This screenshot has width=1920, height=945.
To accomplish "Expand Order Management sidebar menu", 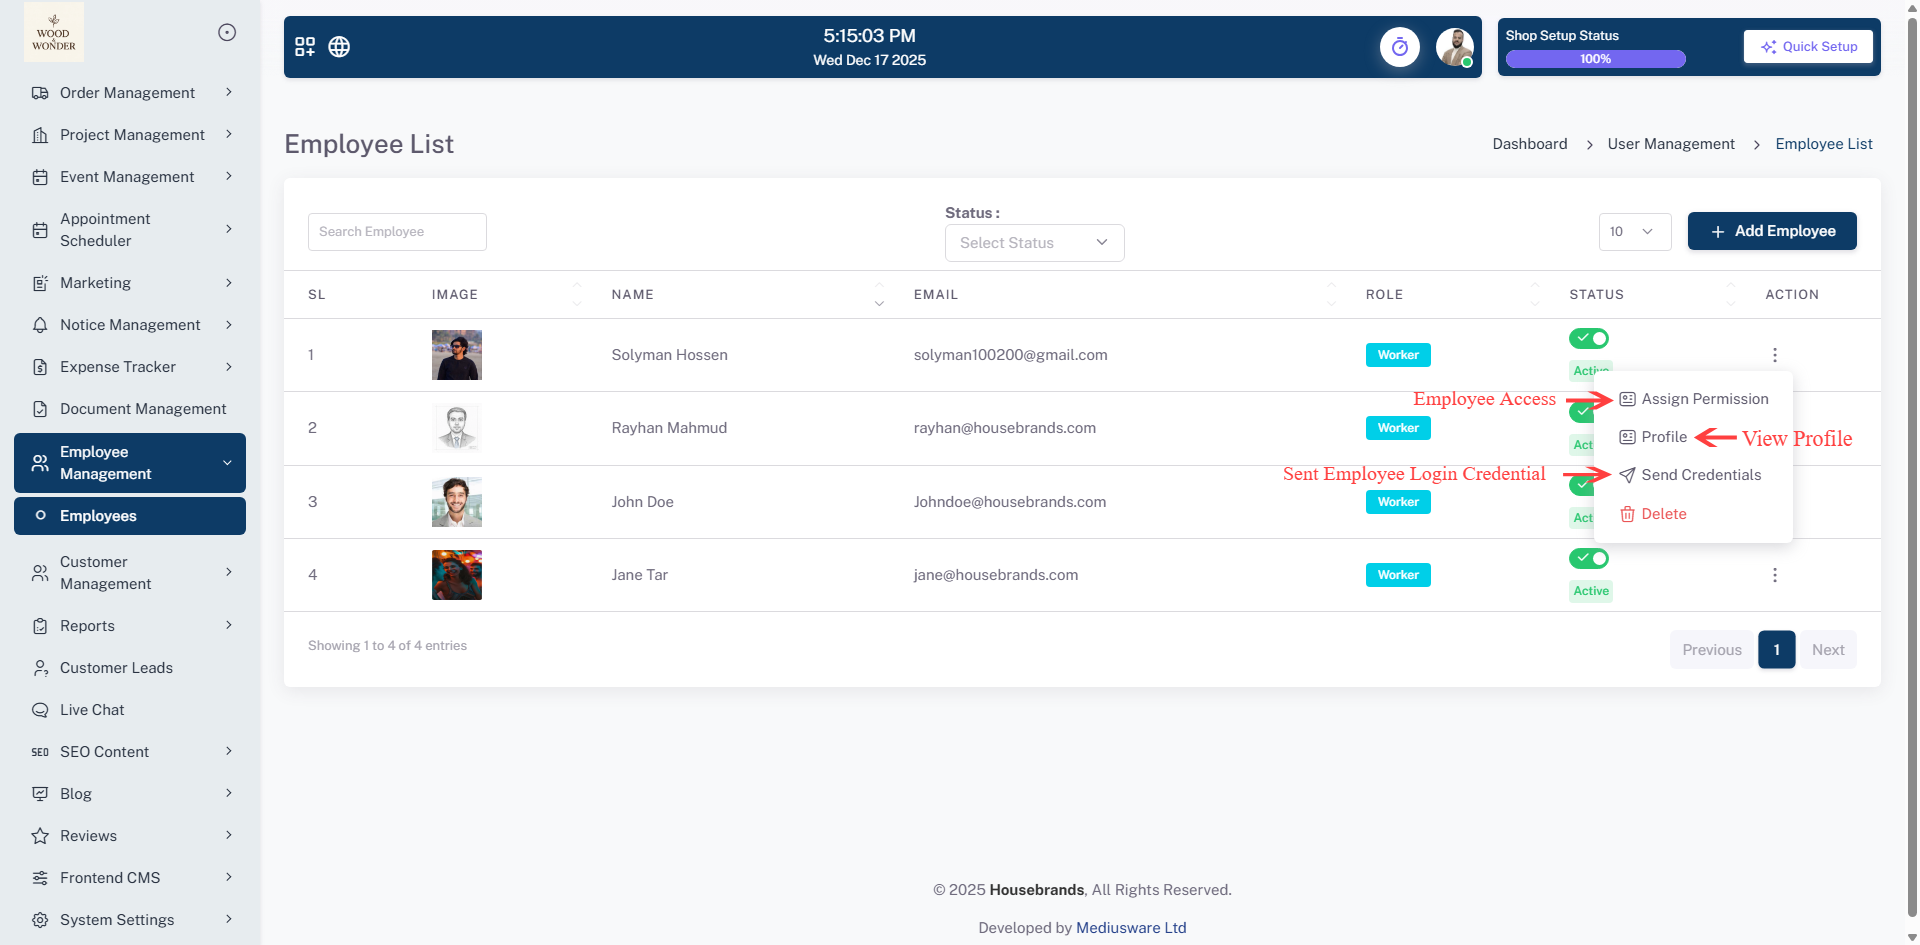I will click(130, 93).
